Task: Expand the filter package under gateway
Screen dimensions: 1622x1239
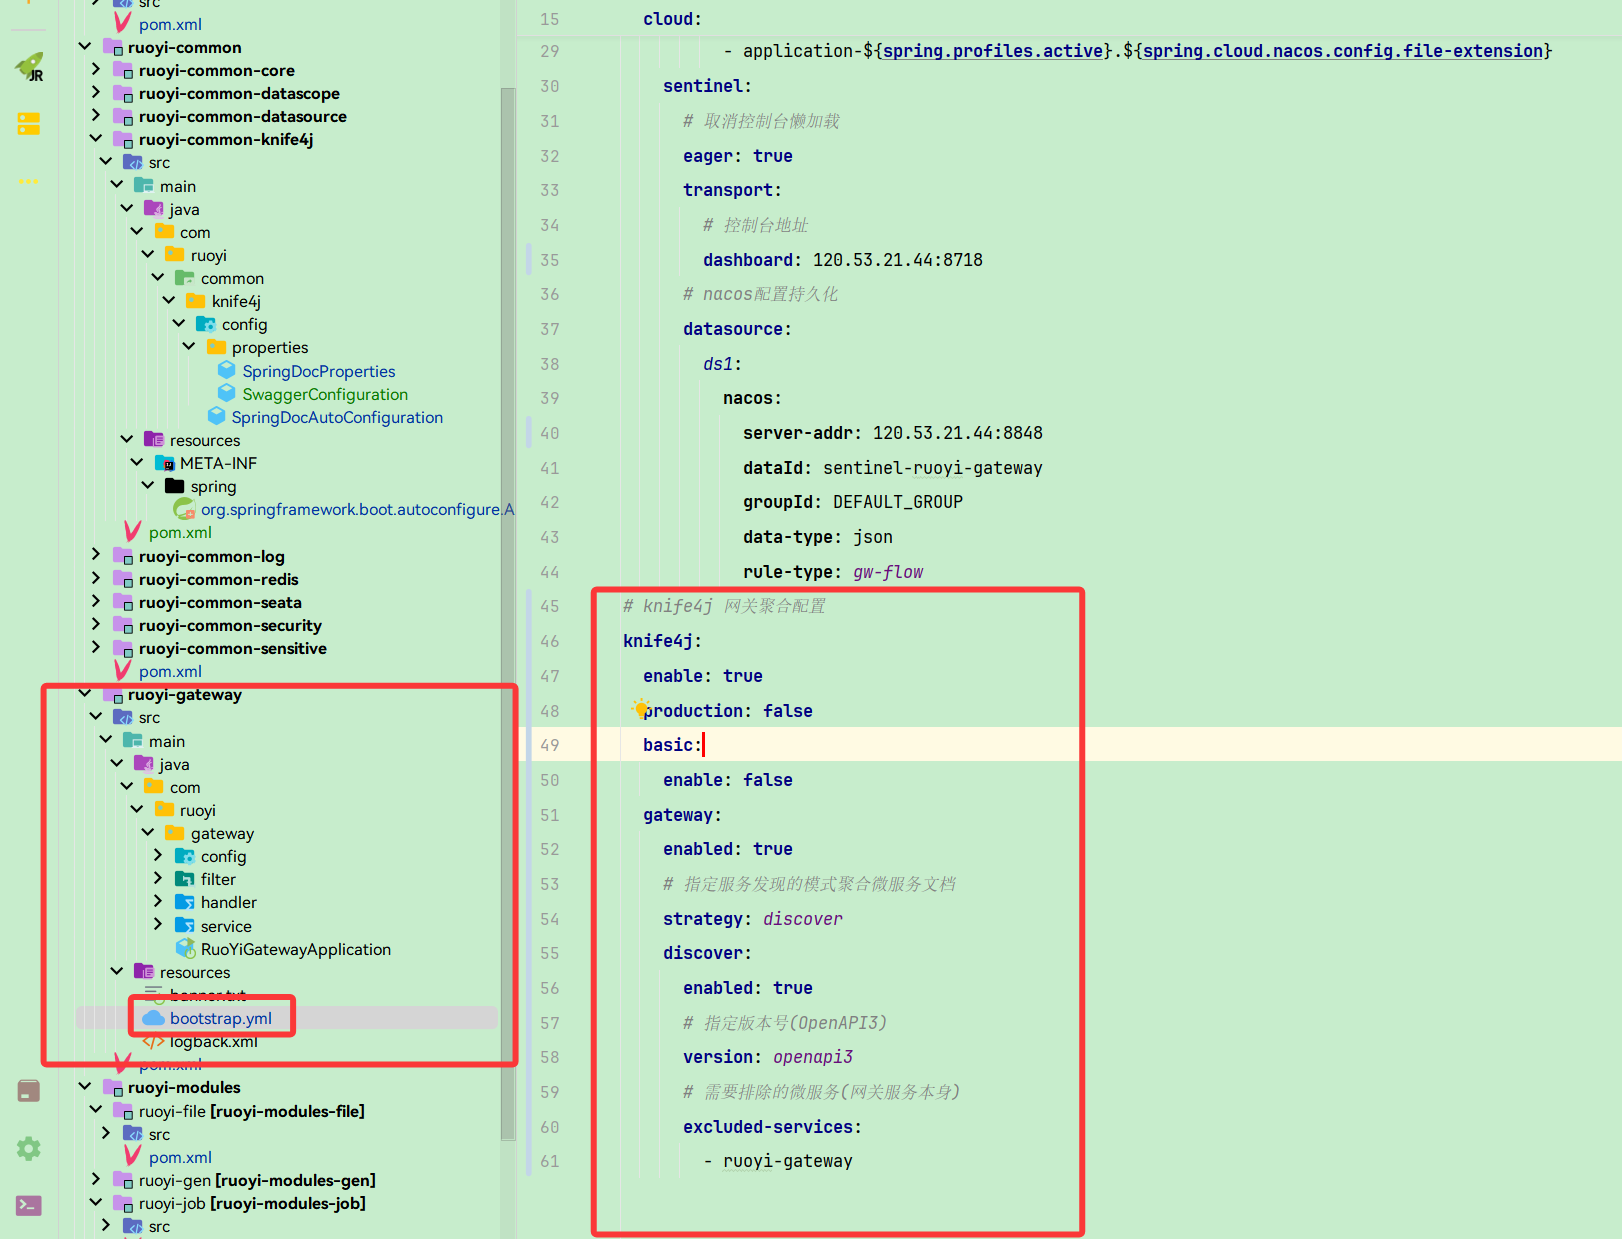Action: tap(158, 878)
